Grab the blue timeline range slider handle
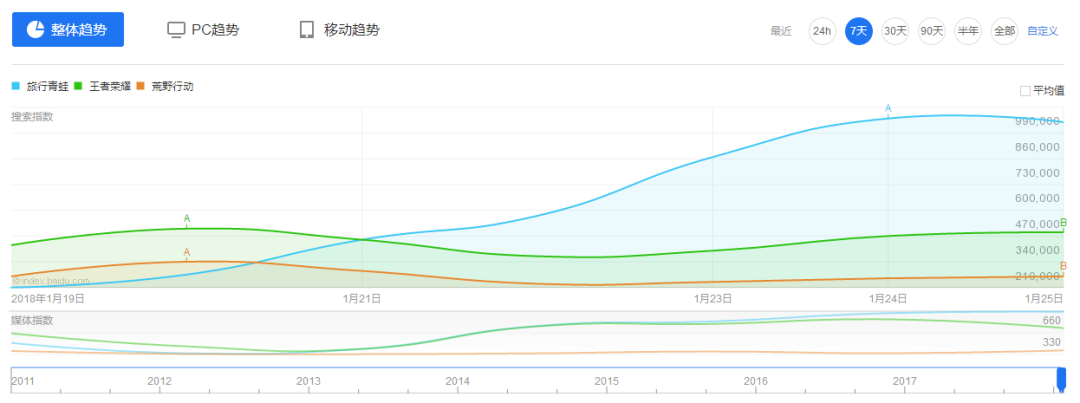The image size is (1080, 403). tap(1061, 380)
